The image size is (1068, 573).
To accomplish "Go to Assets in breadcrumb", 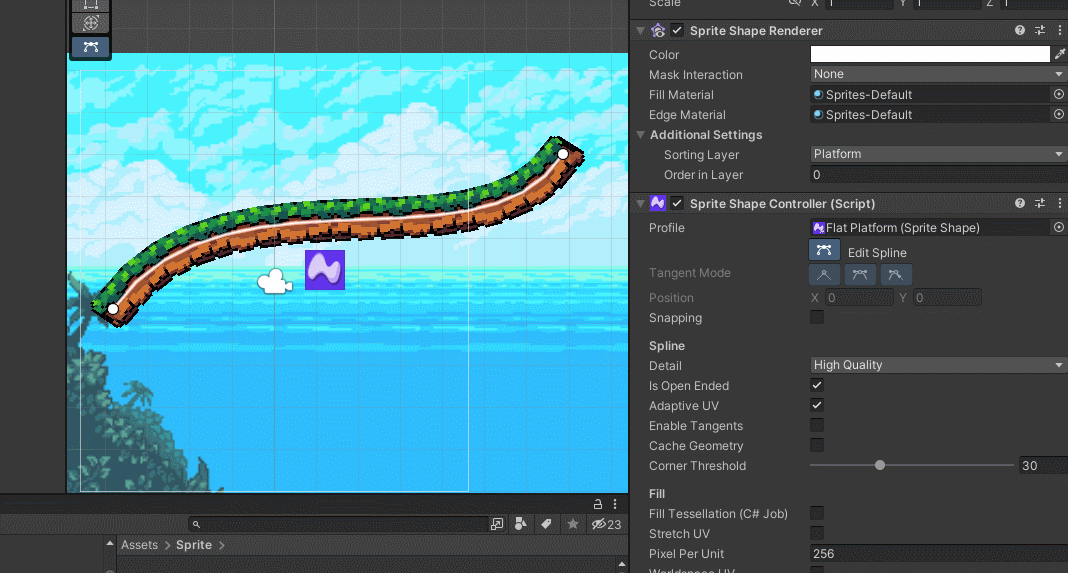I will tap(139, 545).
